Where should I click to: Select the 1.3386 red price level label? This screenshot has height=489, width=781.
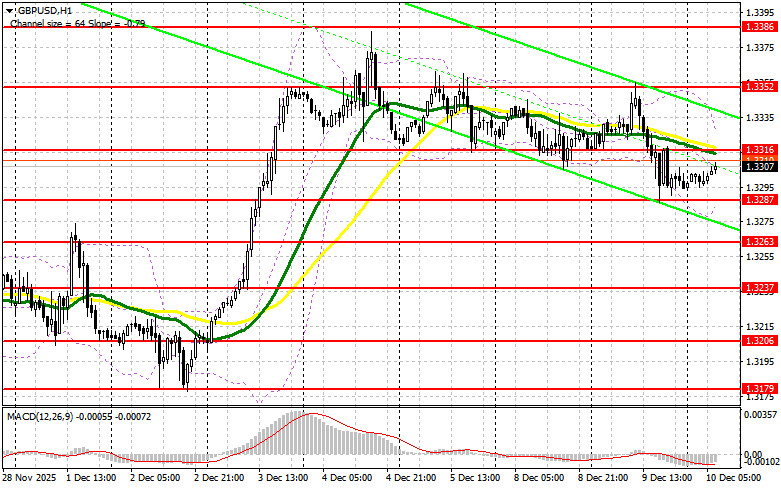pyautogui.click(x=759, y=27)
